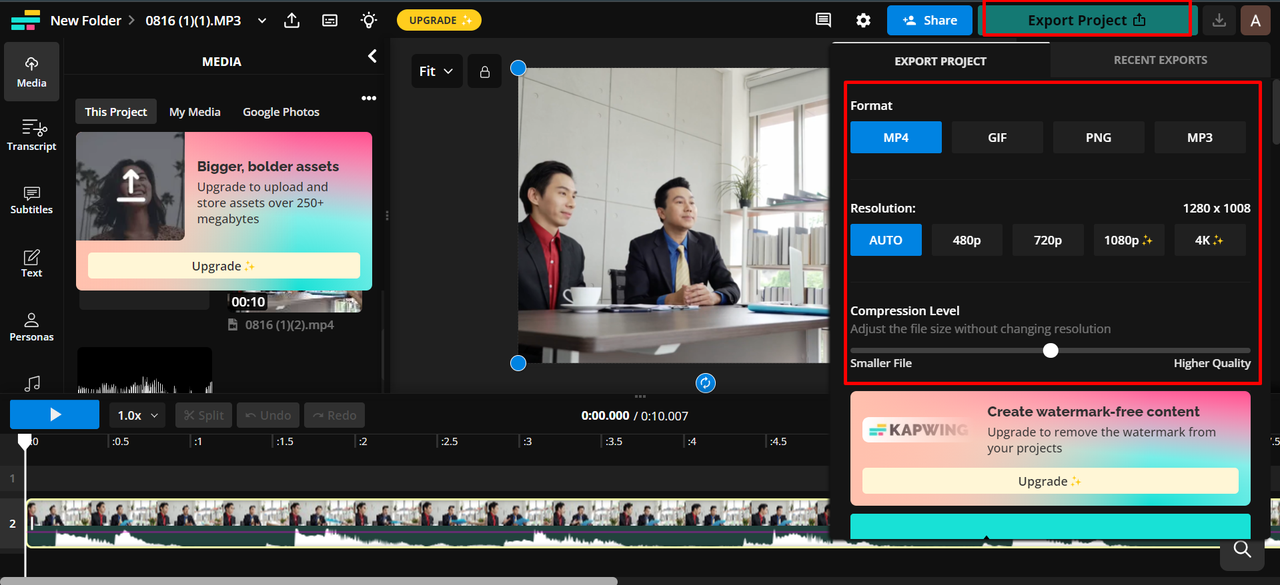Click Upgrade in Bigger bolder assets card
The image size is (1280, 585).
224,266
